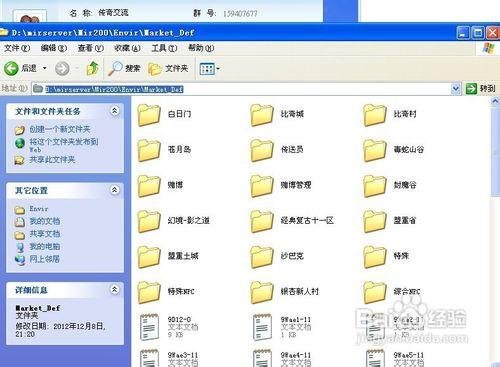
Task: Expand the address bar dropdown
Action: 455,89
